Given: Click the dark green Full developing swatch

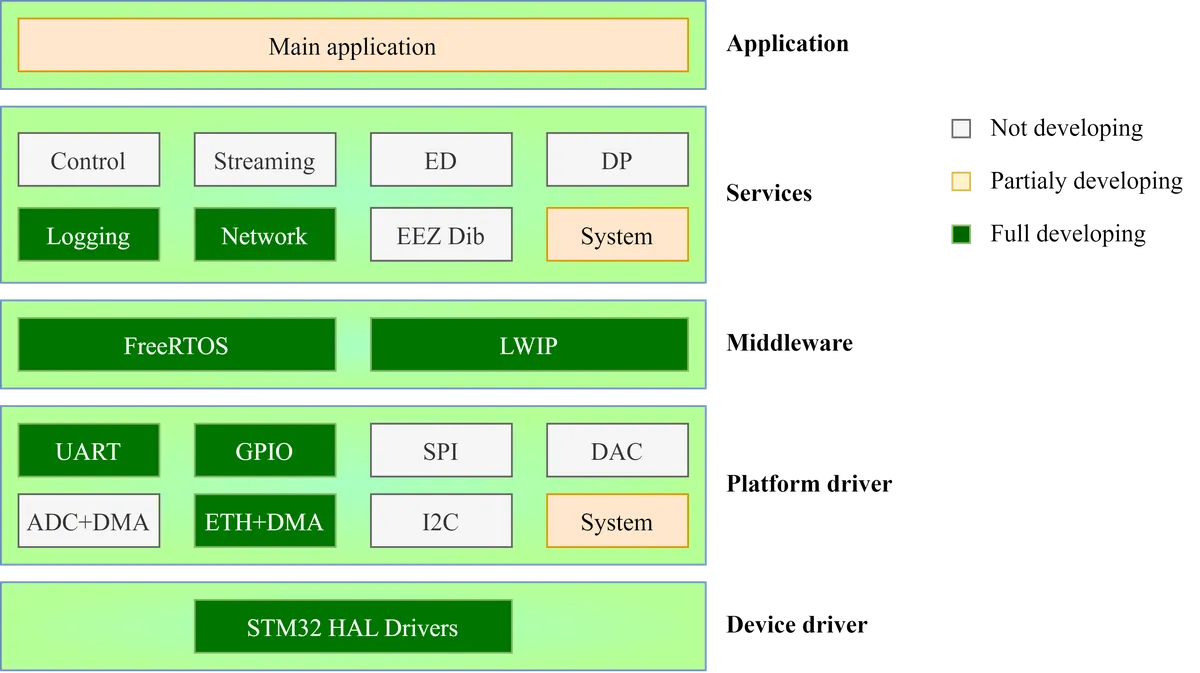Looking at the screenshot, I should tap(961, 235).
